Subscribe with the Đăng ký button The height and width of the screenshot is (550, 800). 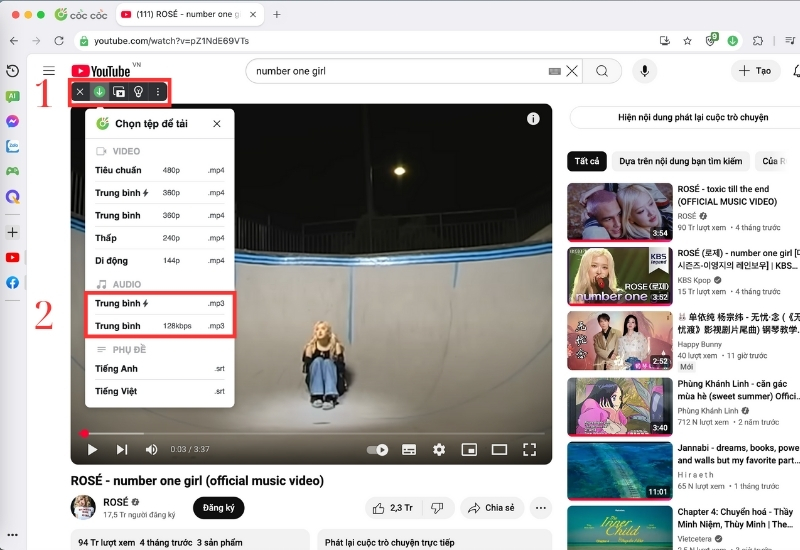pos(218,508)
